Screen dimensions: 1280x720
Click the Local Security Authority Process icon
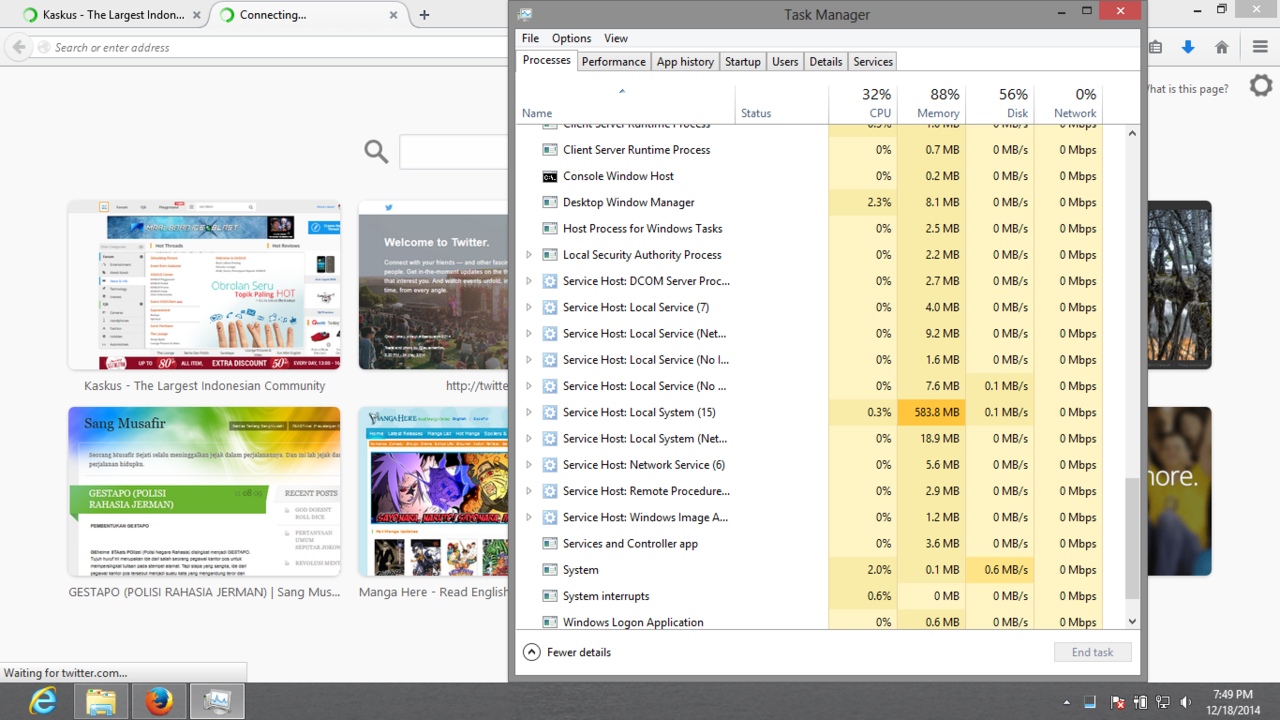549,255
